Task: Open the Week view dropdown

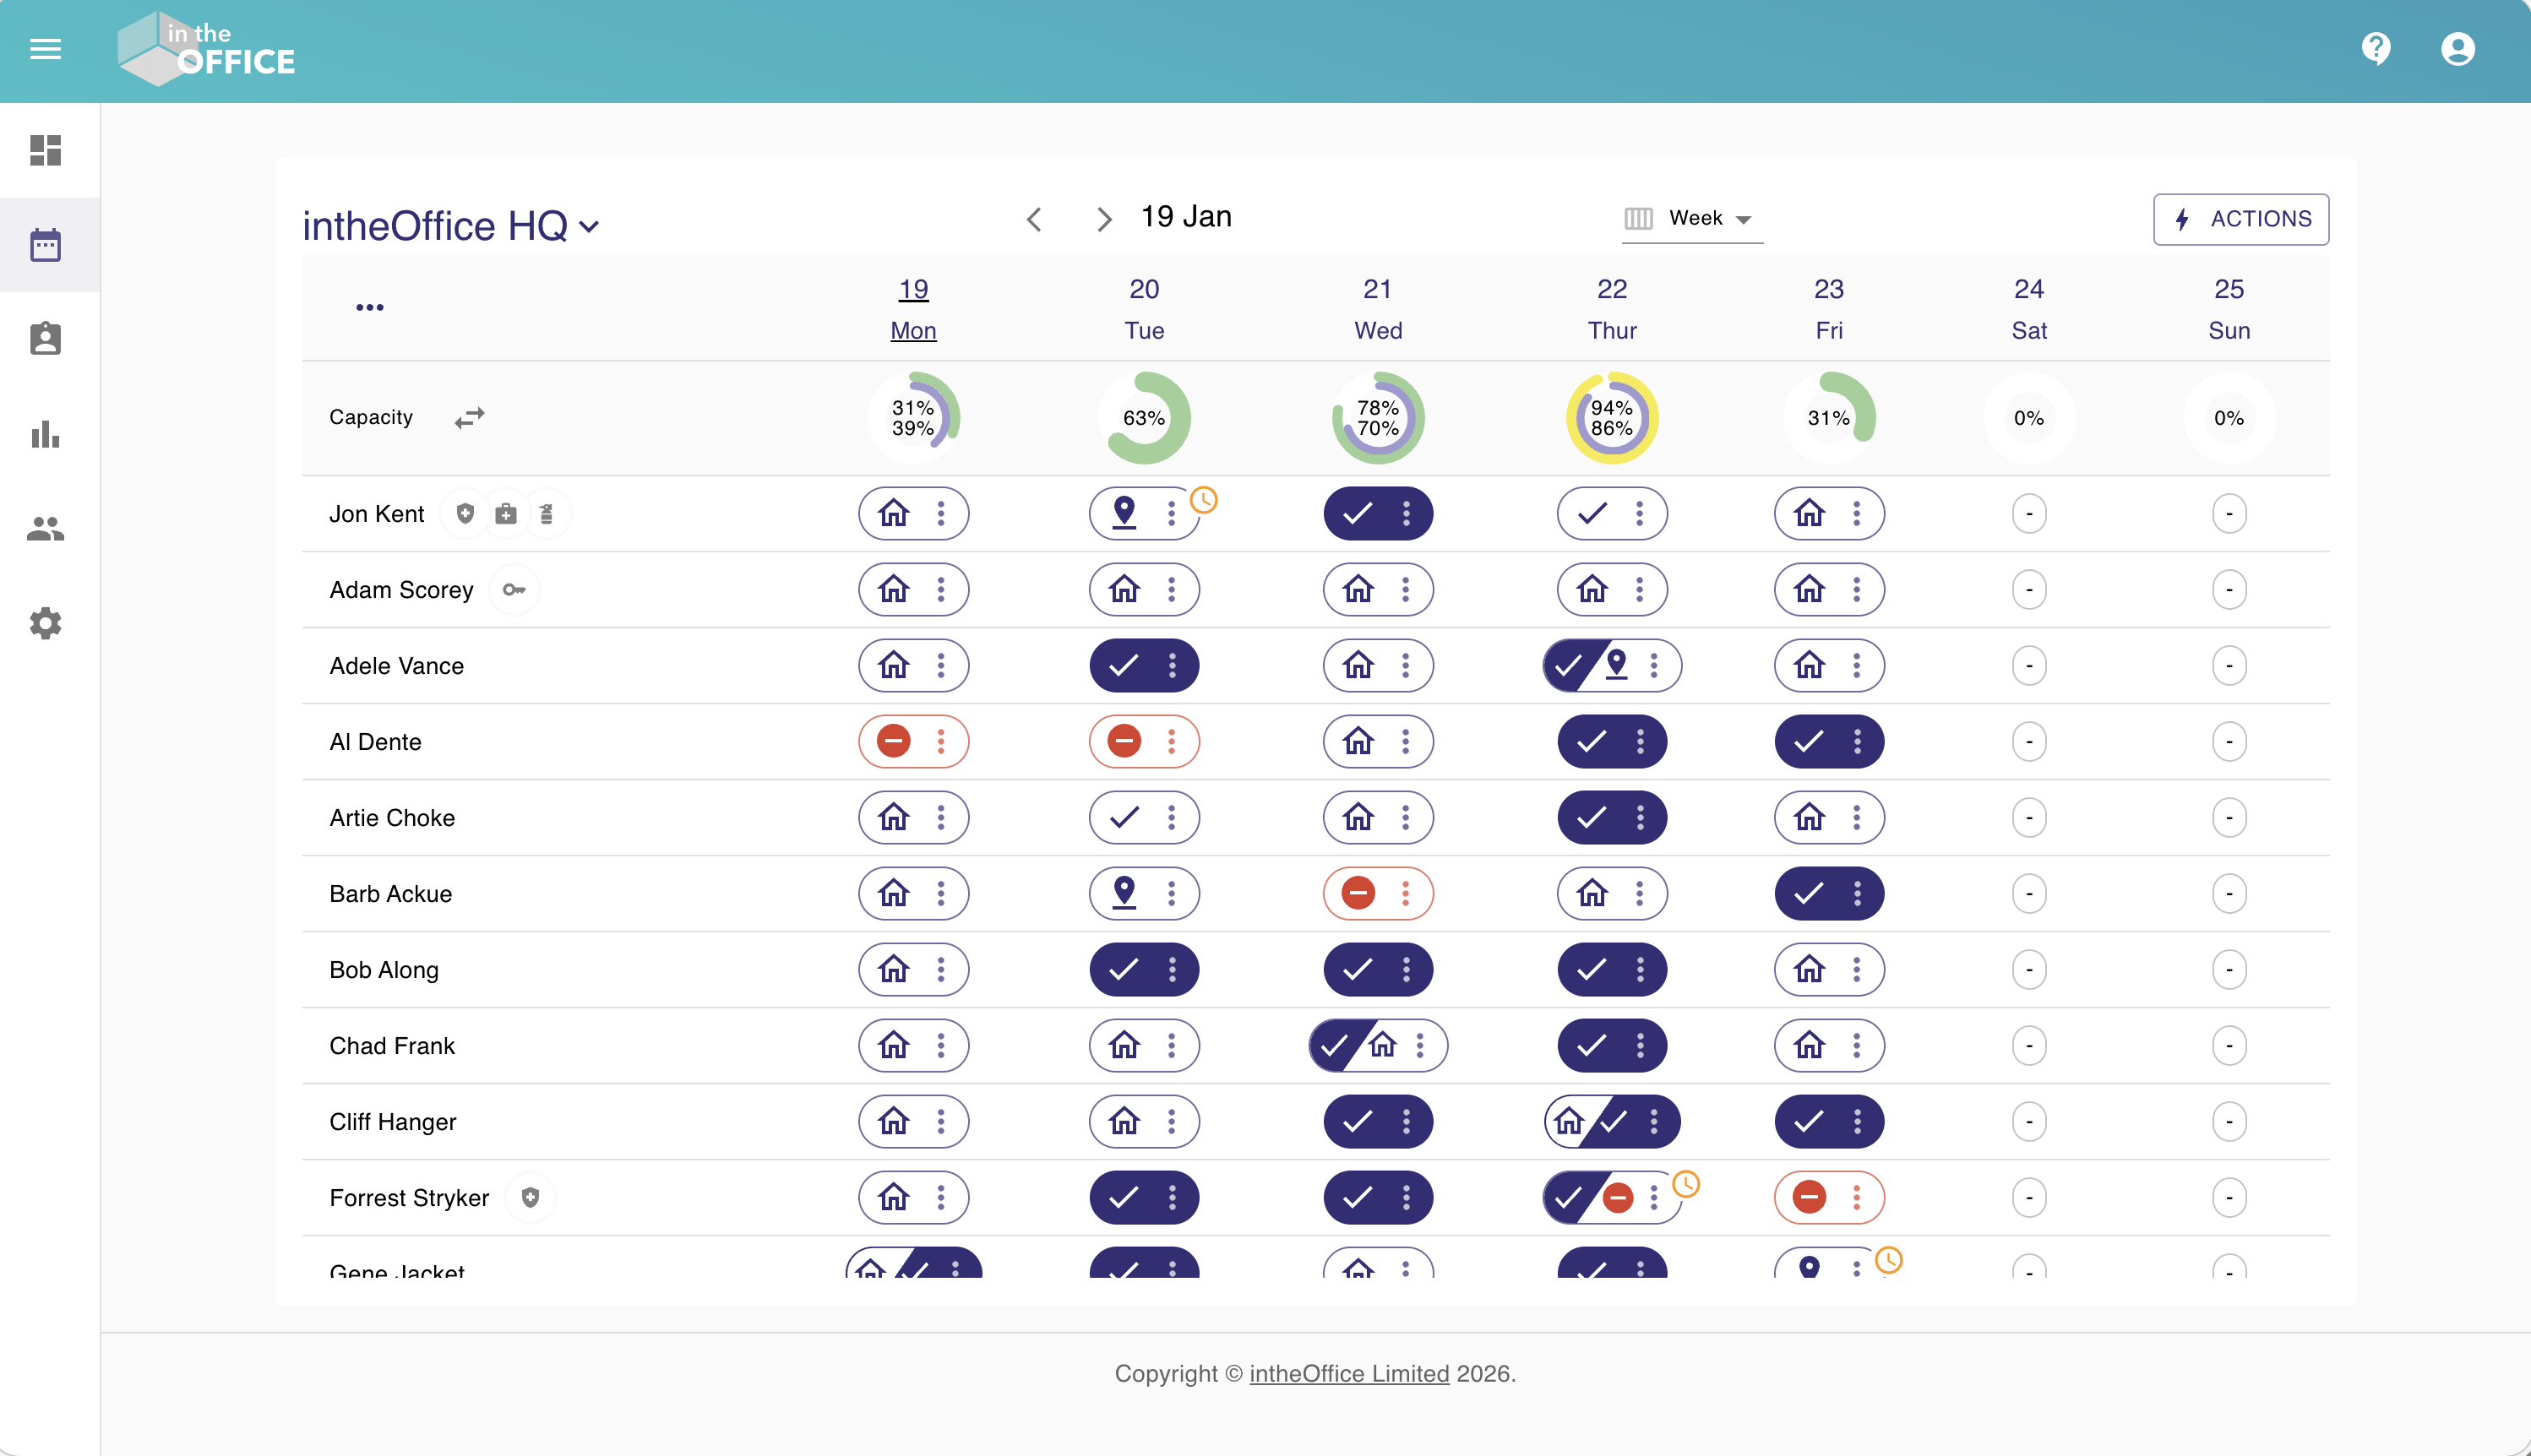Action: [1693, 218]
